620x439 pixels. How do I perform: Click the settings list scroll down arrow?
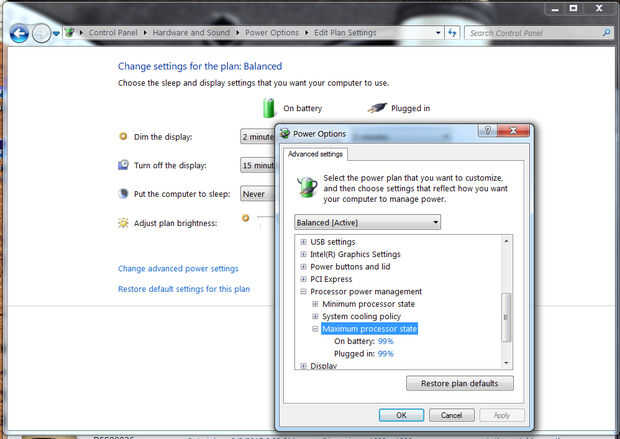tap(507, 363)
